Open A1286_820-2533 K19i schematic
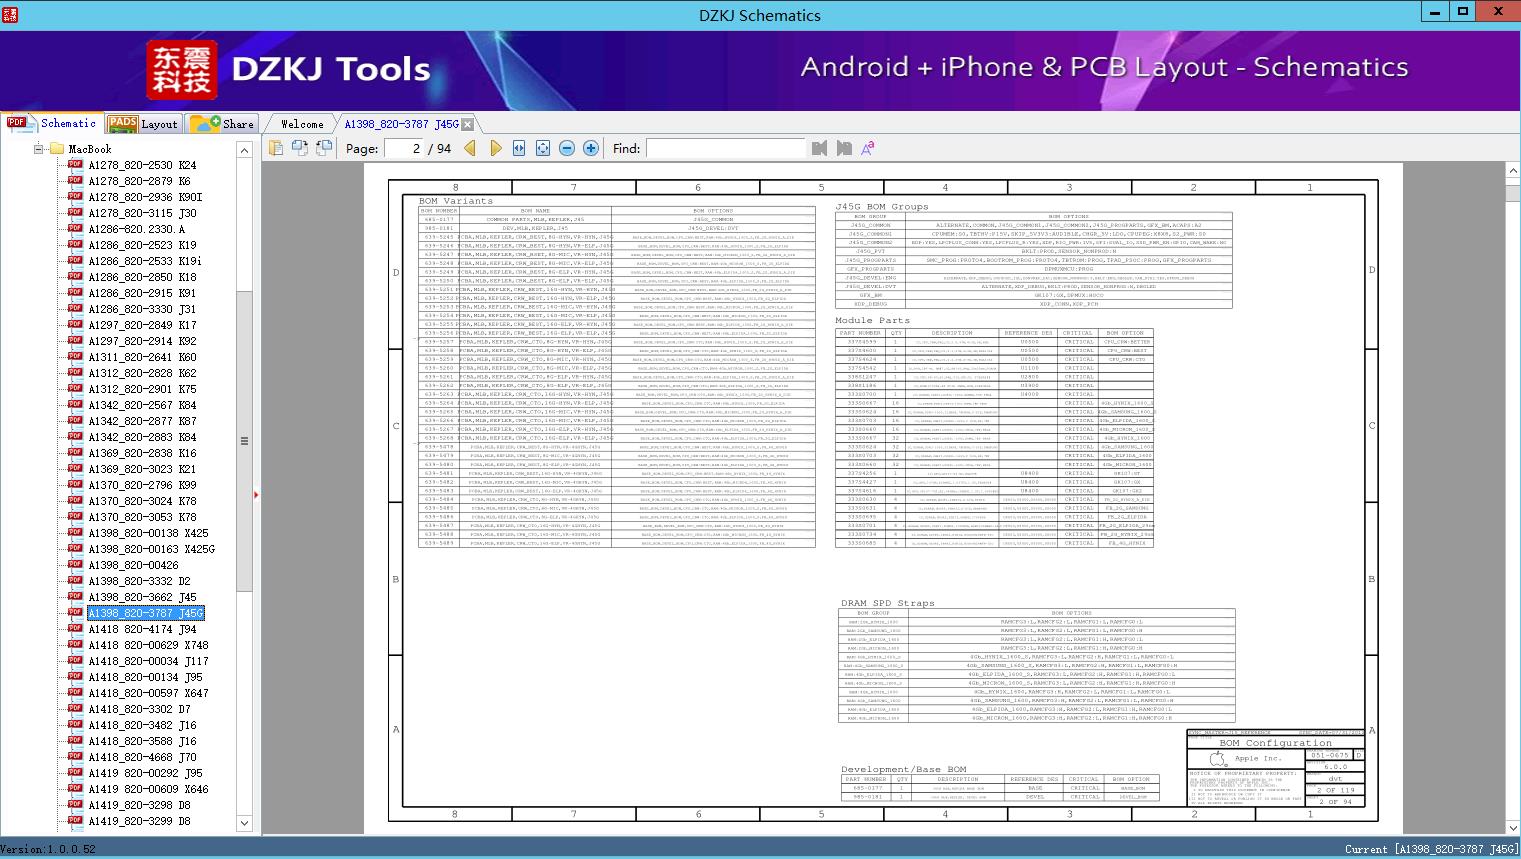The width and height of the screenshot is (1521, 859). 145,261
